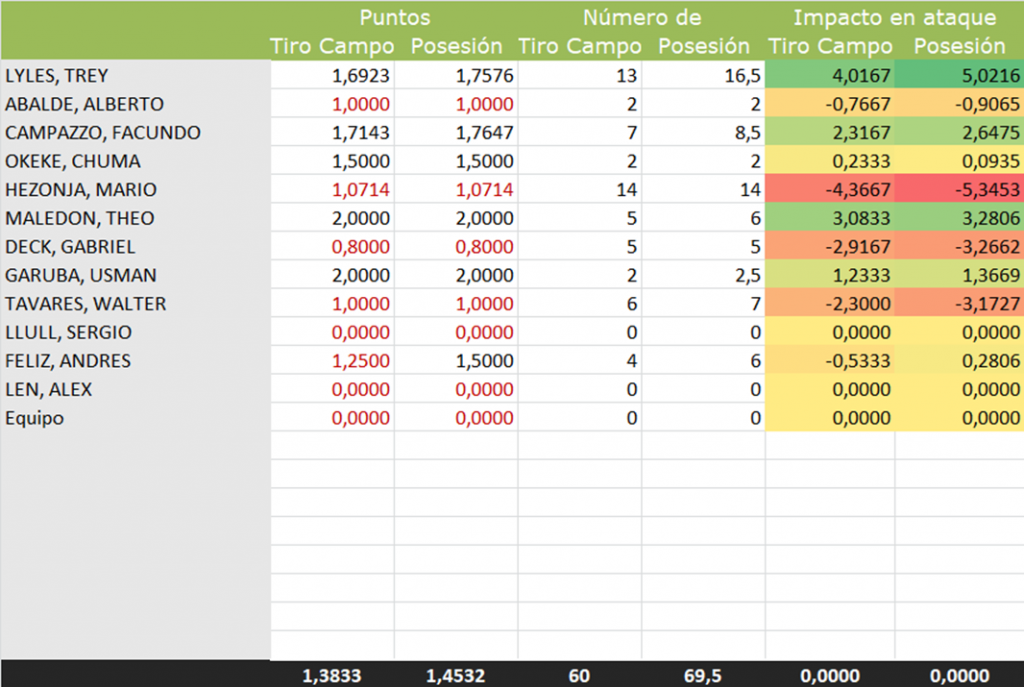This screenshot has width=1024, height=687.
Task: Click the dark green 5,0216 cell
Action: (959, 75)
